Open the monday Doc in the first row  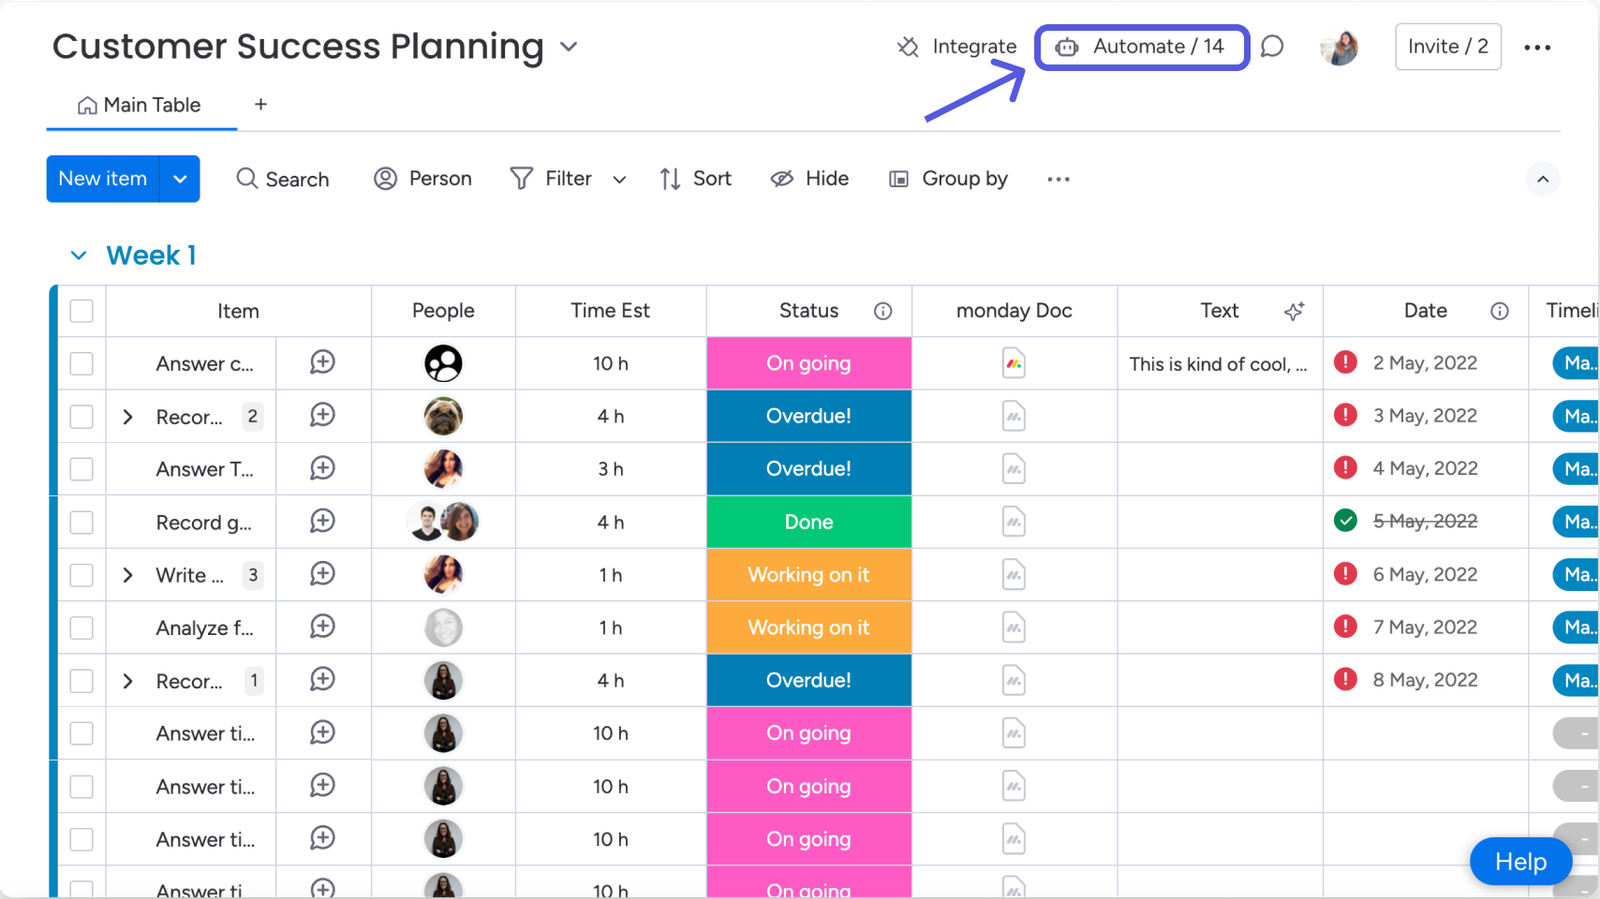pos(1013,363)
